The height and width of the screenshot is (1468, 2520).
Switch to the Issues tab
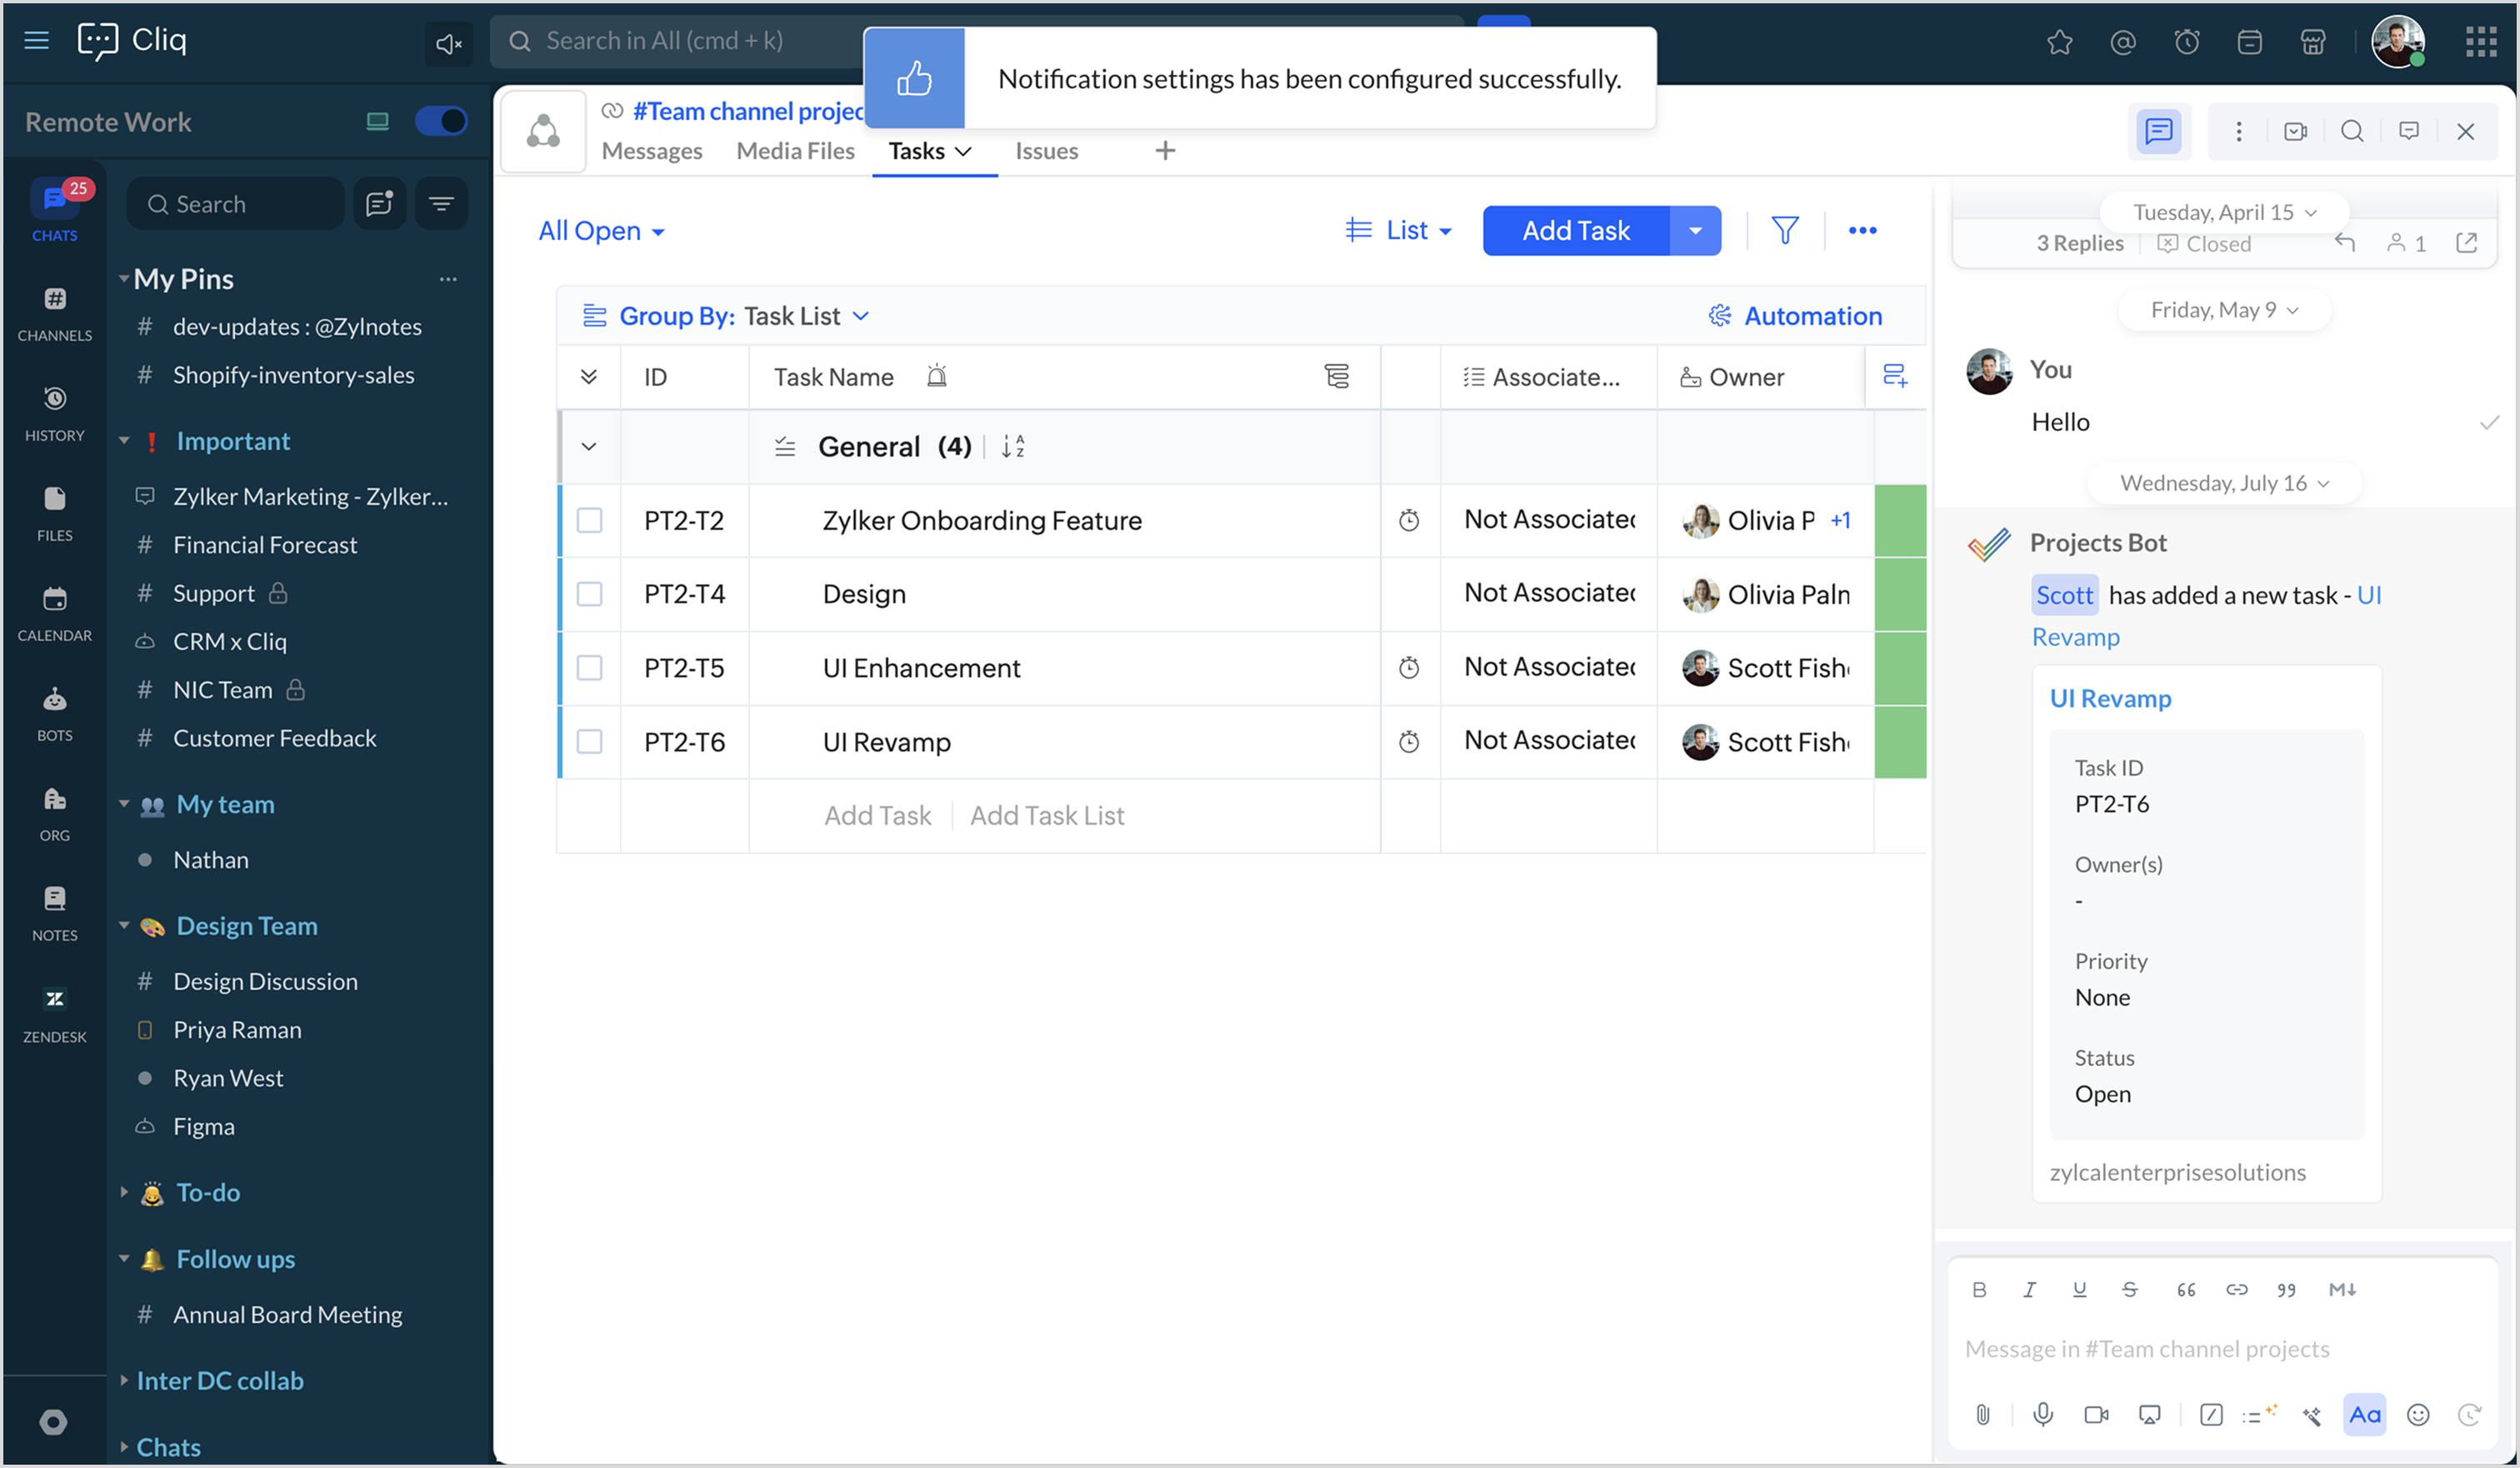click(x=1046, y=151)
